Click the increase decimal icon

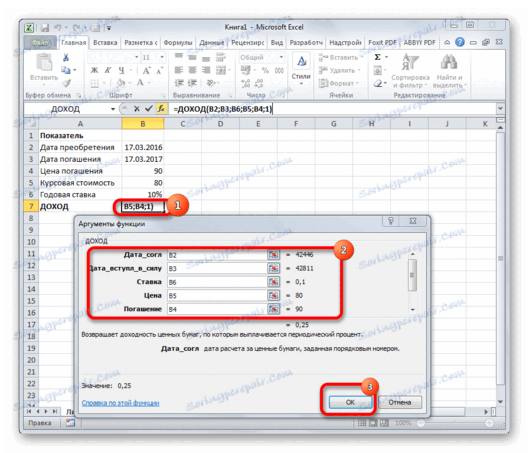(x=246, y=83)
